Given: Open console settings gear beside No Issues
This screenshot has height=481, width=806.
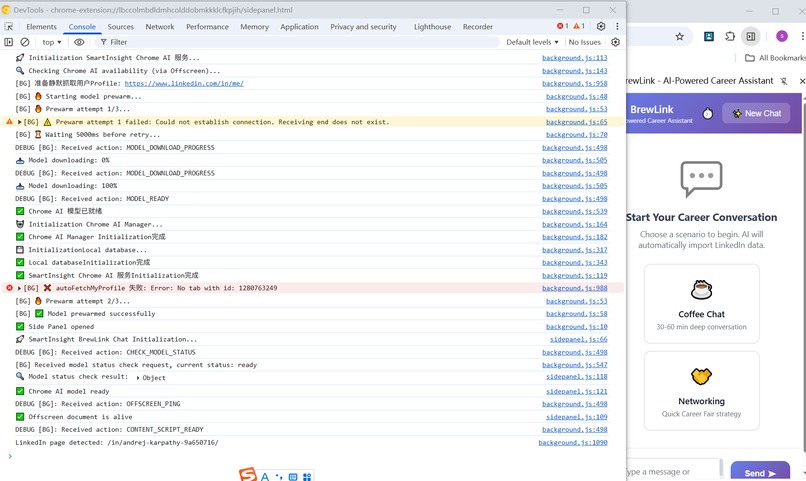Looking at the screenshot, I should pos(615,42).
